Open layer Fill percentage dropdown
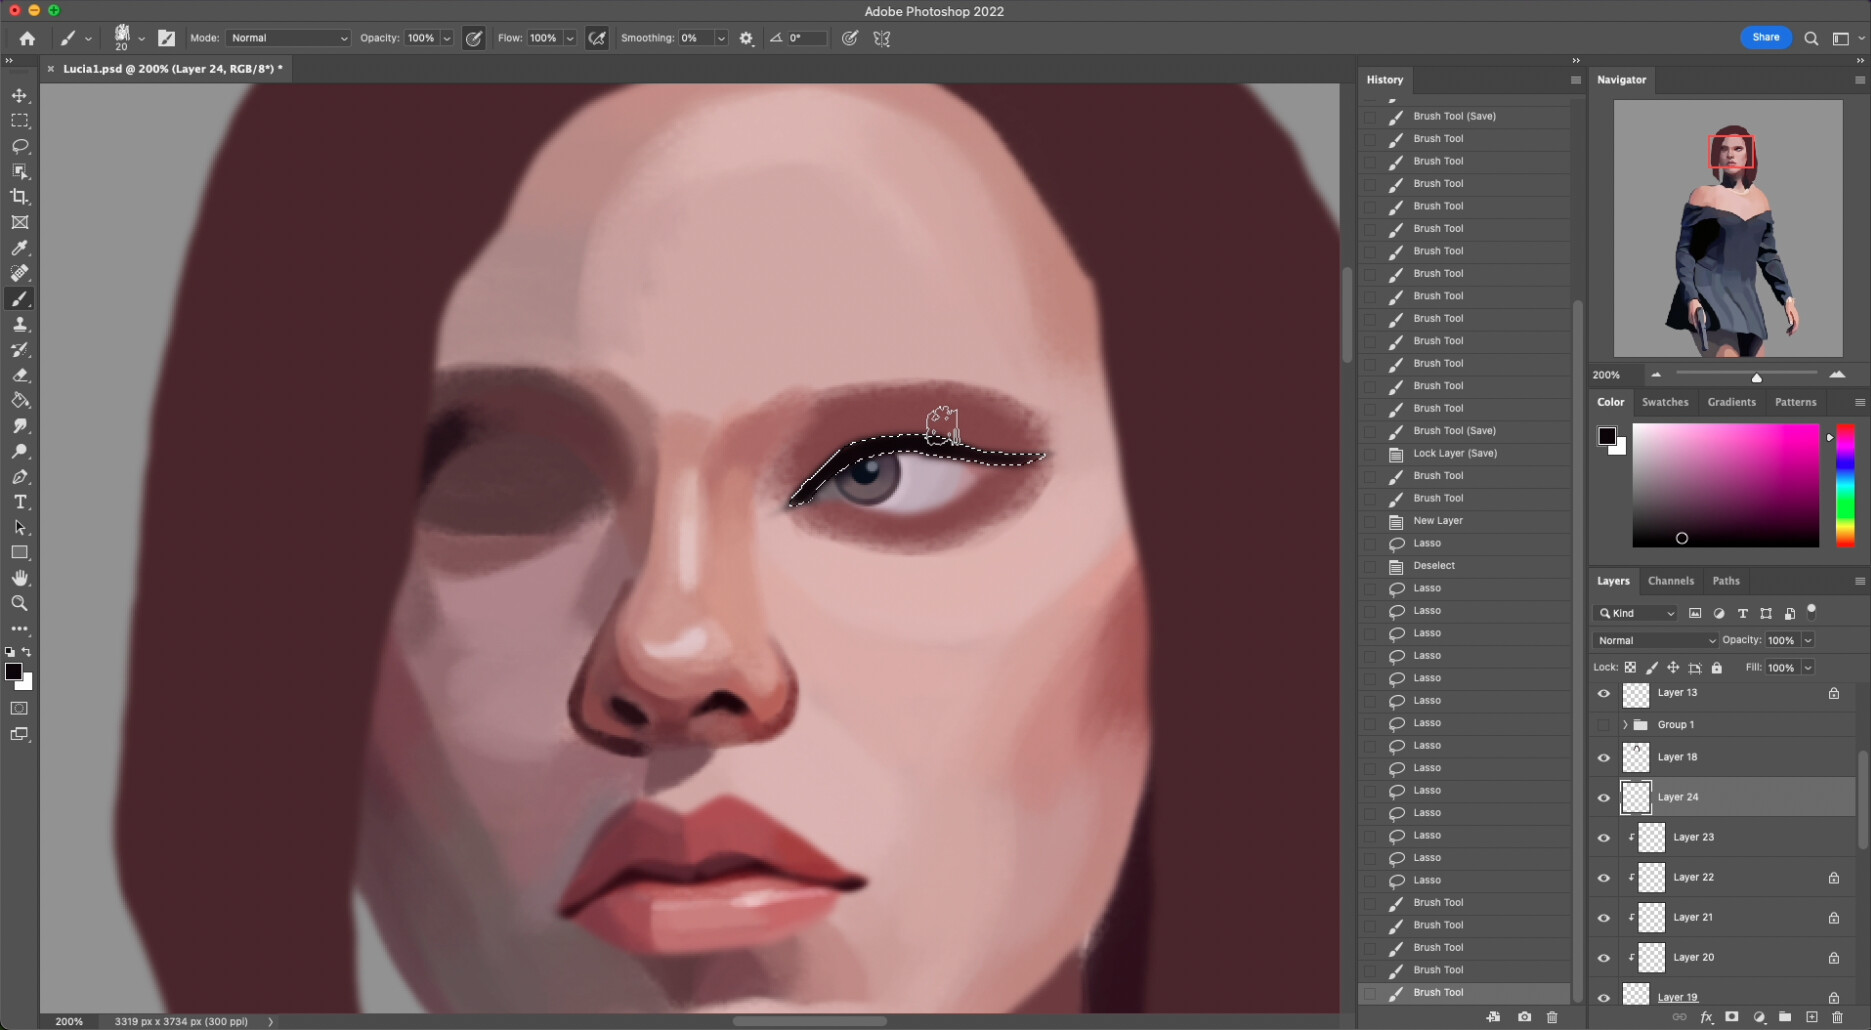1871x1030 pixels. [1808, 668]
